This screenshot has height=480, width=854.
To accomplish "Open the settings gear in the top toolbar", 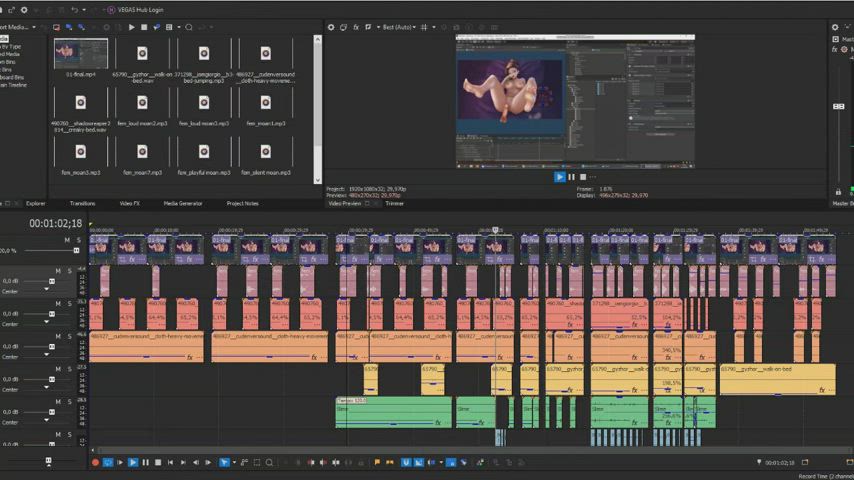I will point(24,10).
